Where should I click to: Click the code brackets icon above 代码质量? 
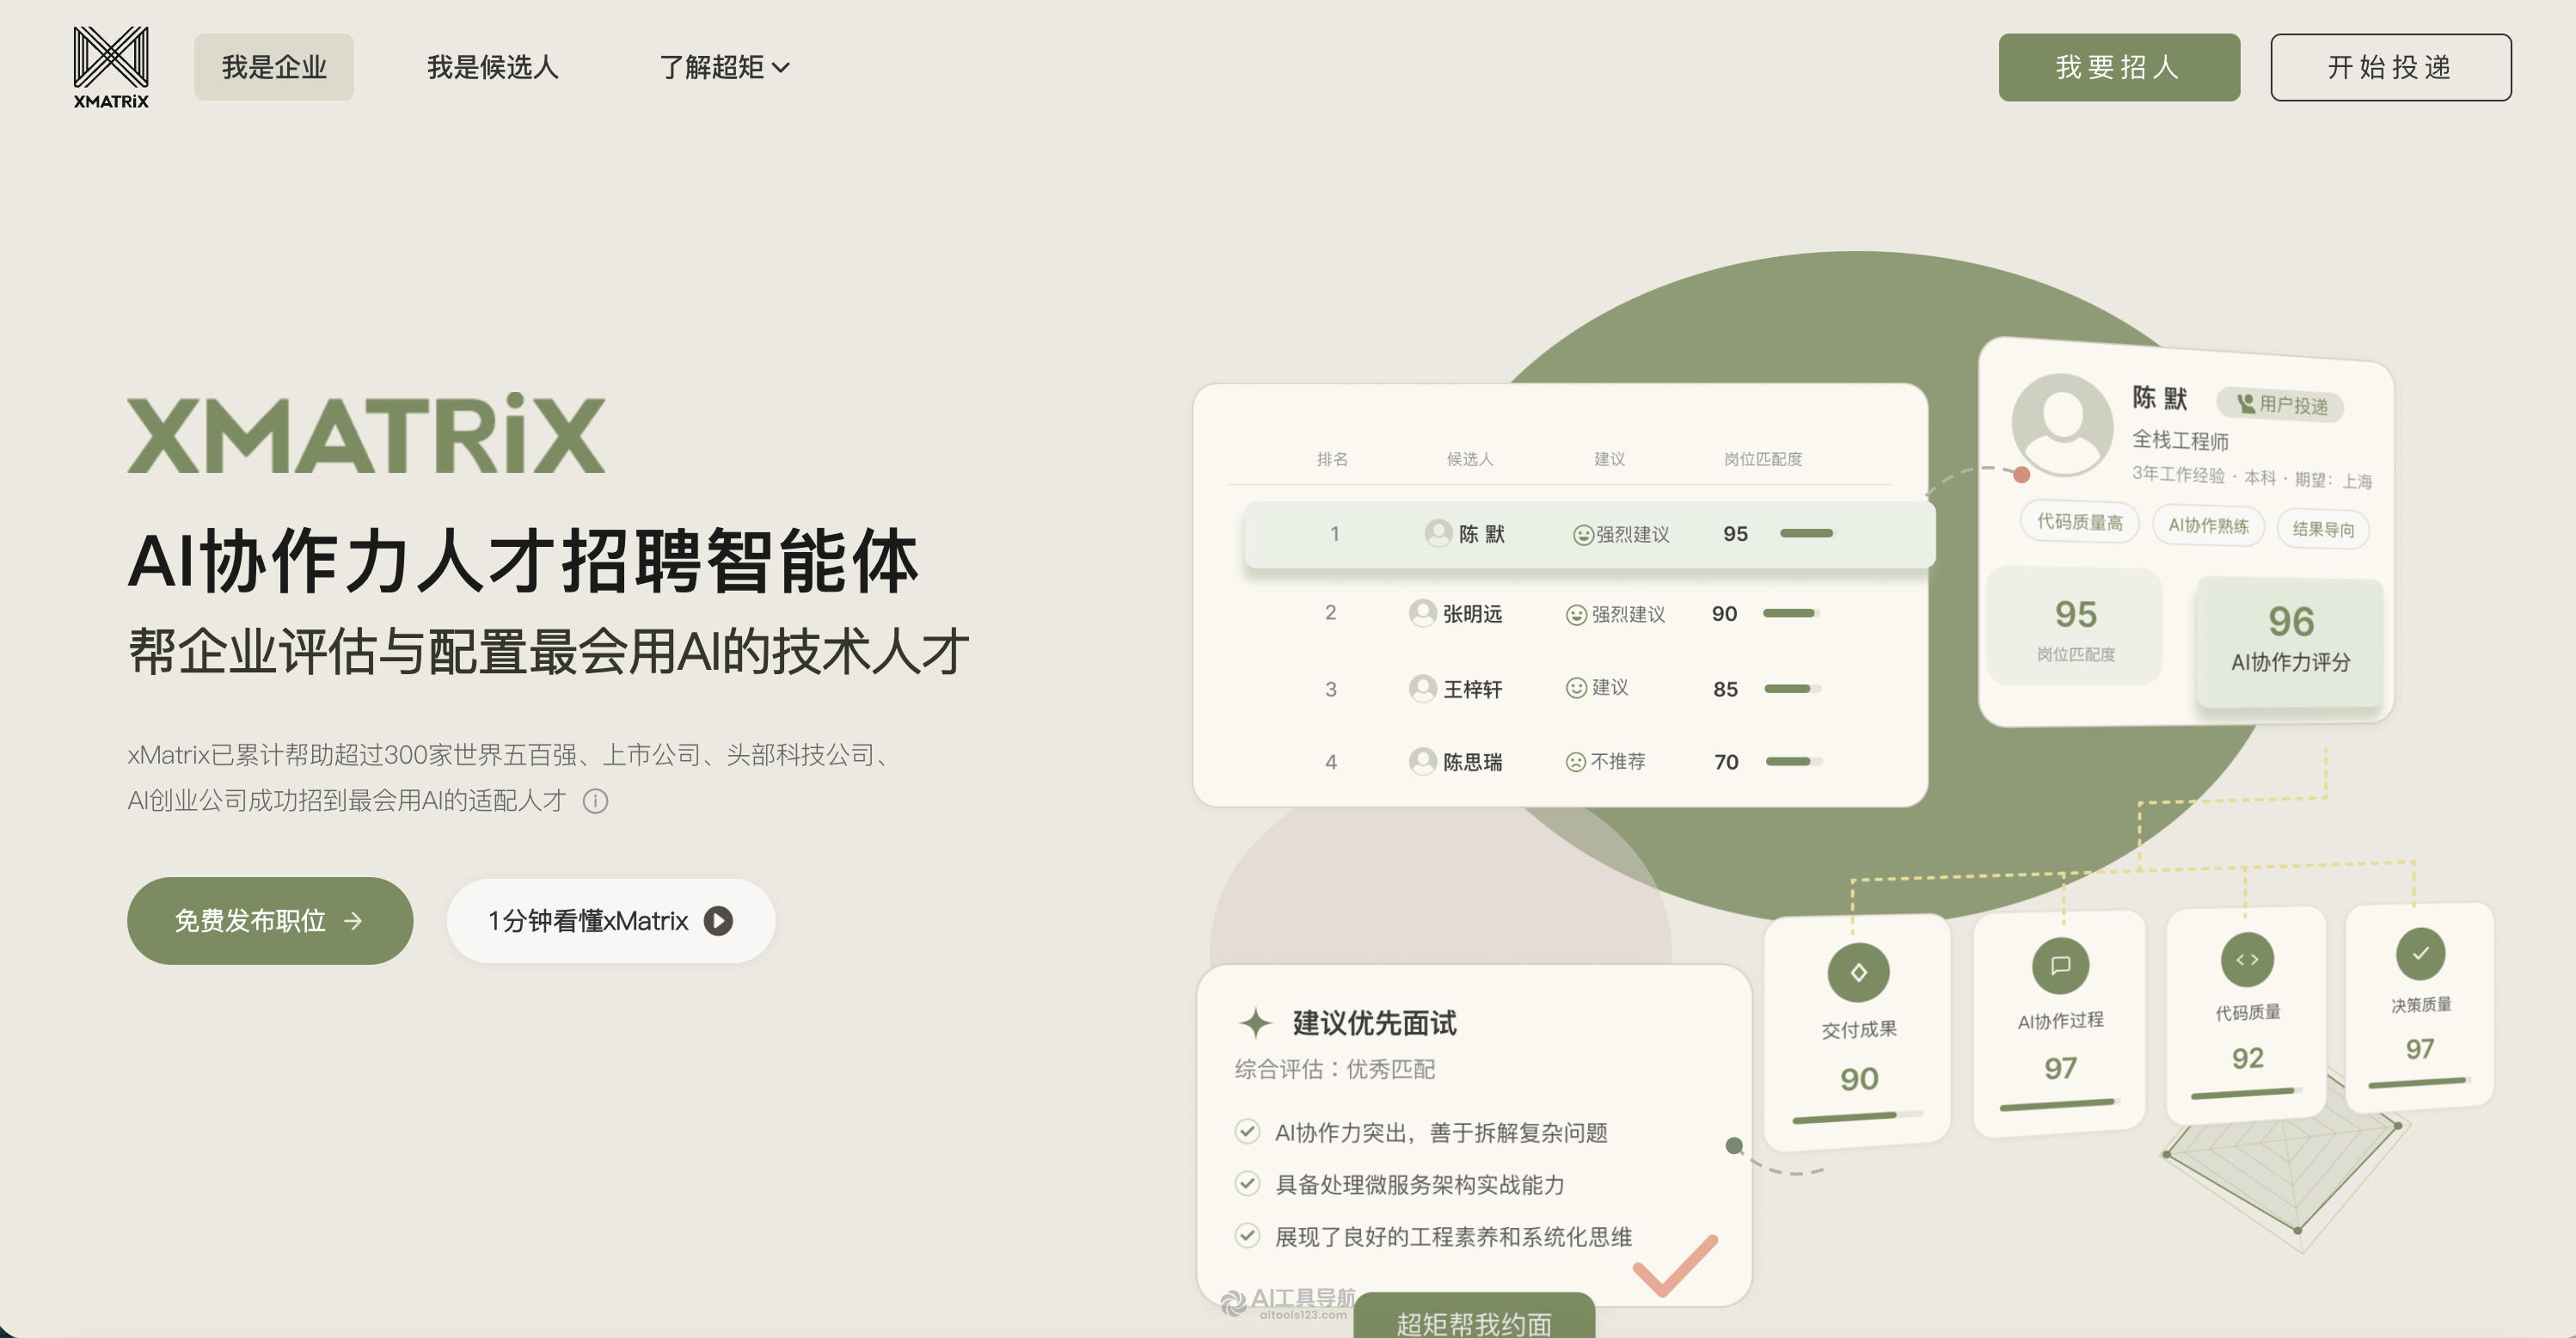(2247, 959)
